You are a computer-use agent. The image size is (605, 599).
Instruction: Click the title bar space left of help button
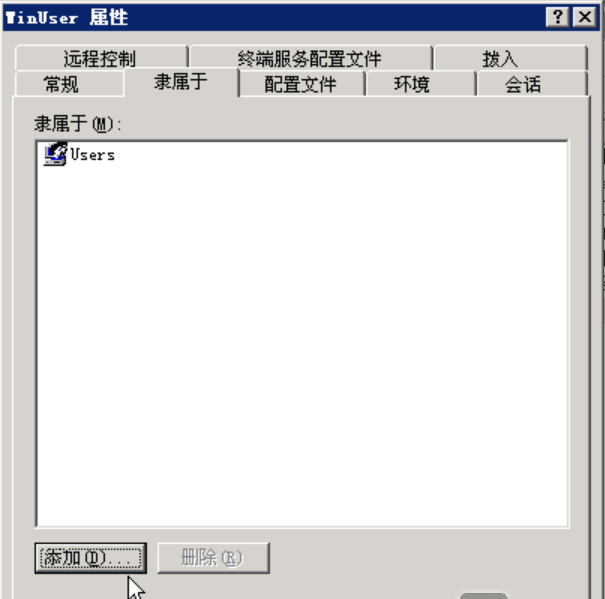click(x=336, y=17)
